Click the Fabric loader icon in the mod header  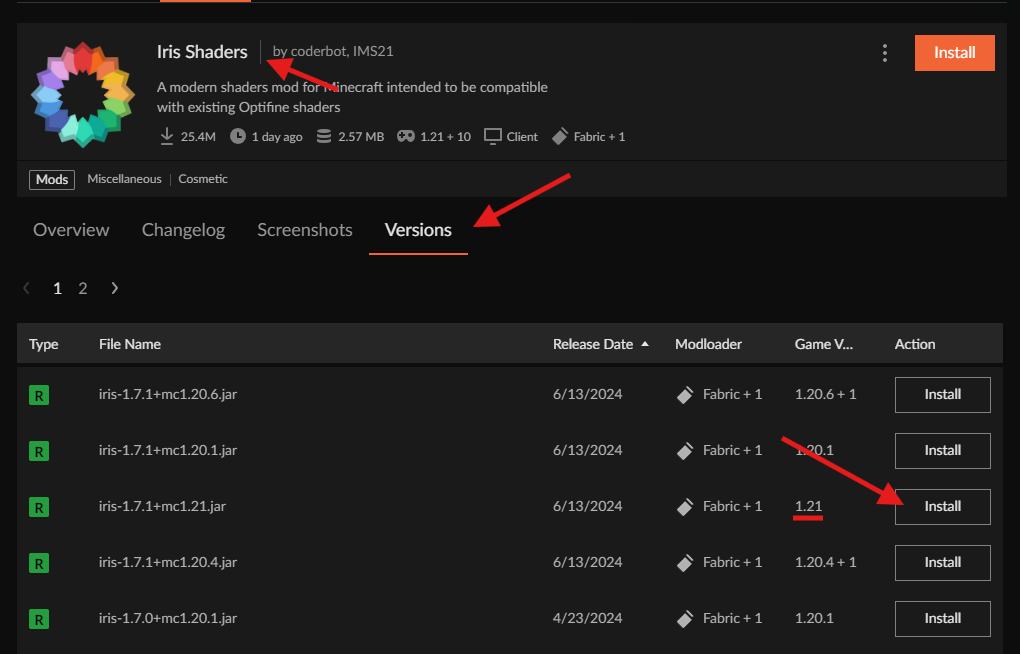pos(560,136)
